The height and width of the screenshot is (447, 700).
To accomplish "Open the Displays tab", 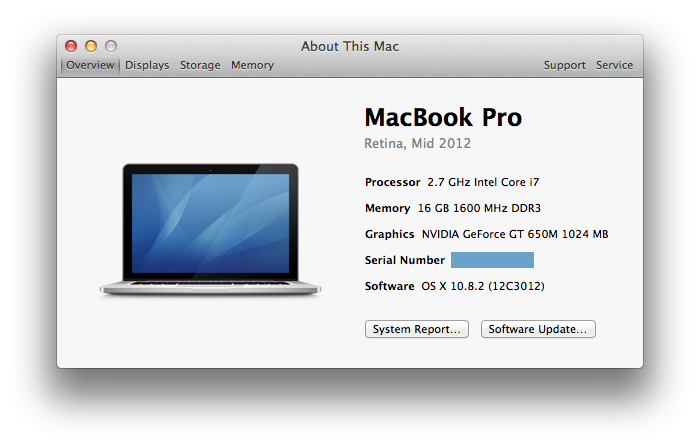I will click(x=147, y=65).
